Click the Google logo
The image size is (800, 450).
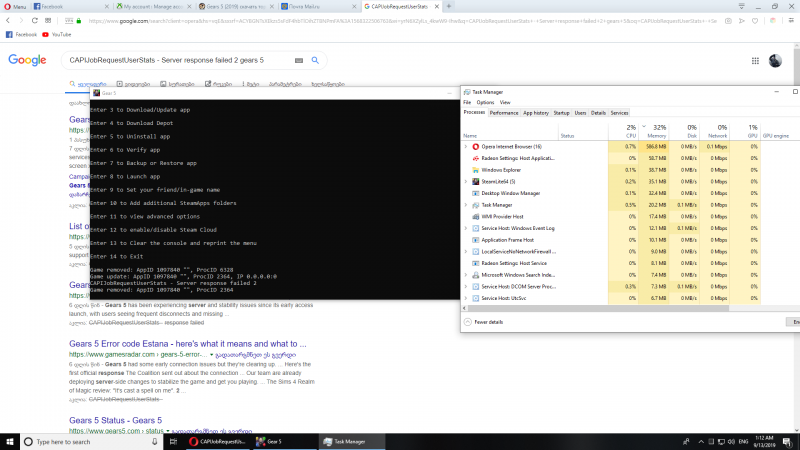coord(27,60)
